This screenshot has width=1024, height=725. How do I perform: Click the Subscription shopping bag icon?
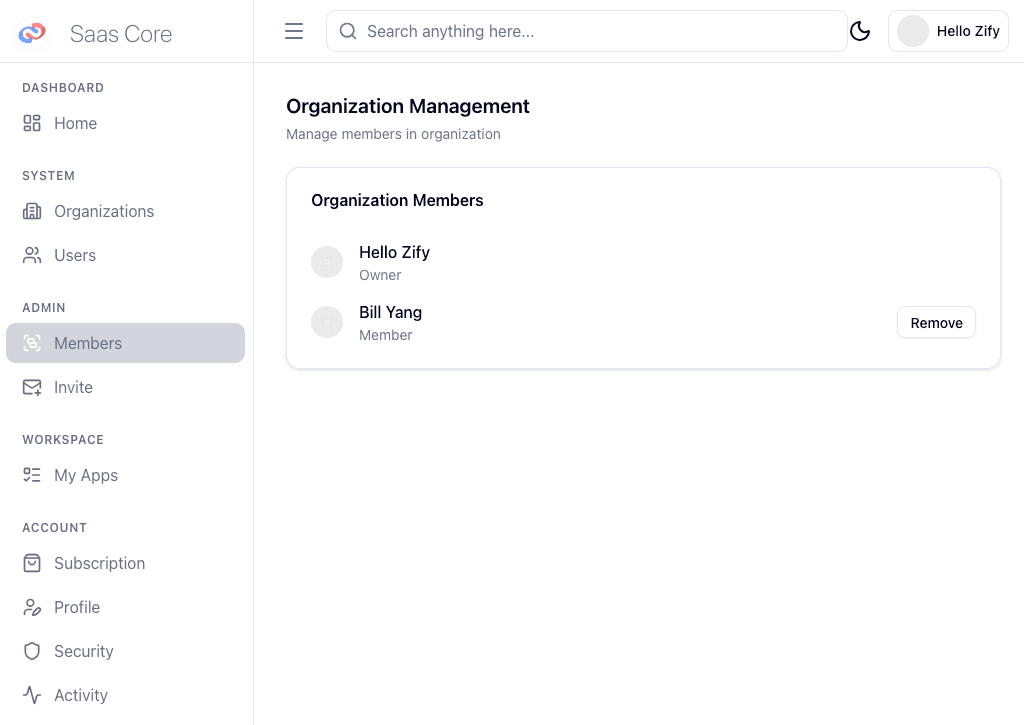click(32, 563)
